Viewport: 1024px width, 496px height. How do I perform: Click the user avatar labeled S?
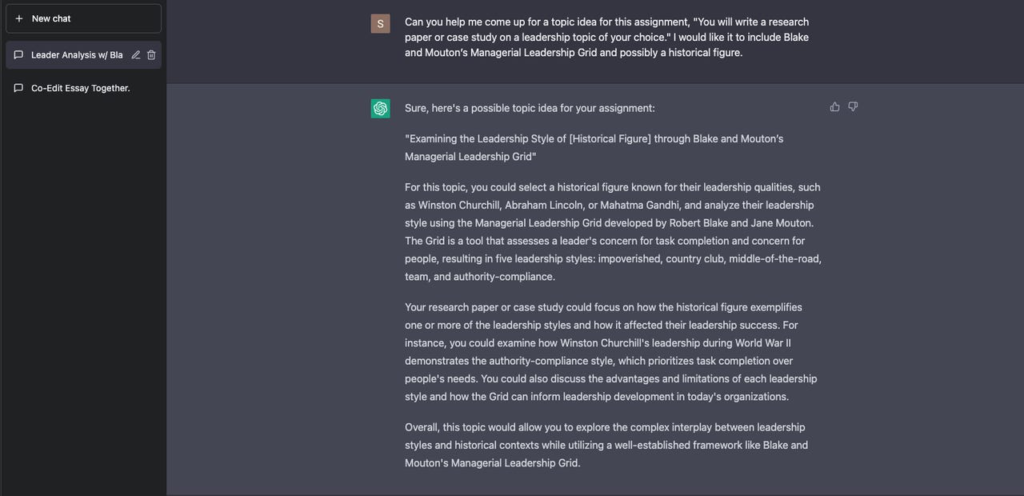click(380, 23)
